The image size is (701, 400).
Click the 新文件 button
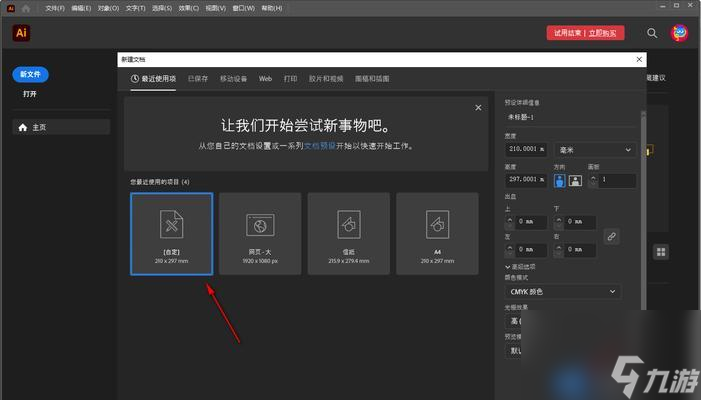pos(30,74)
